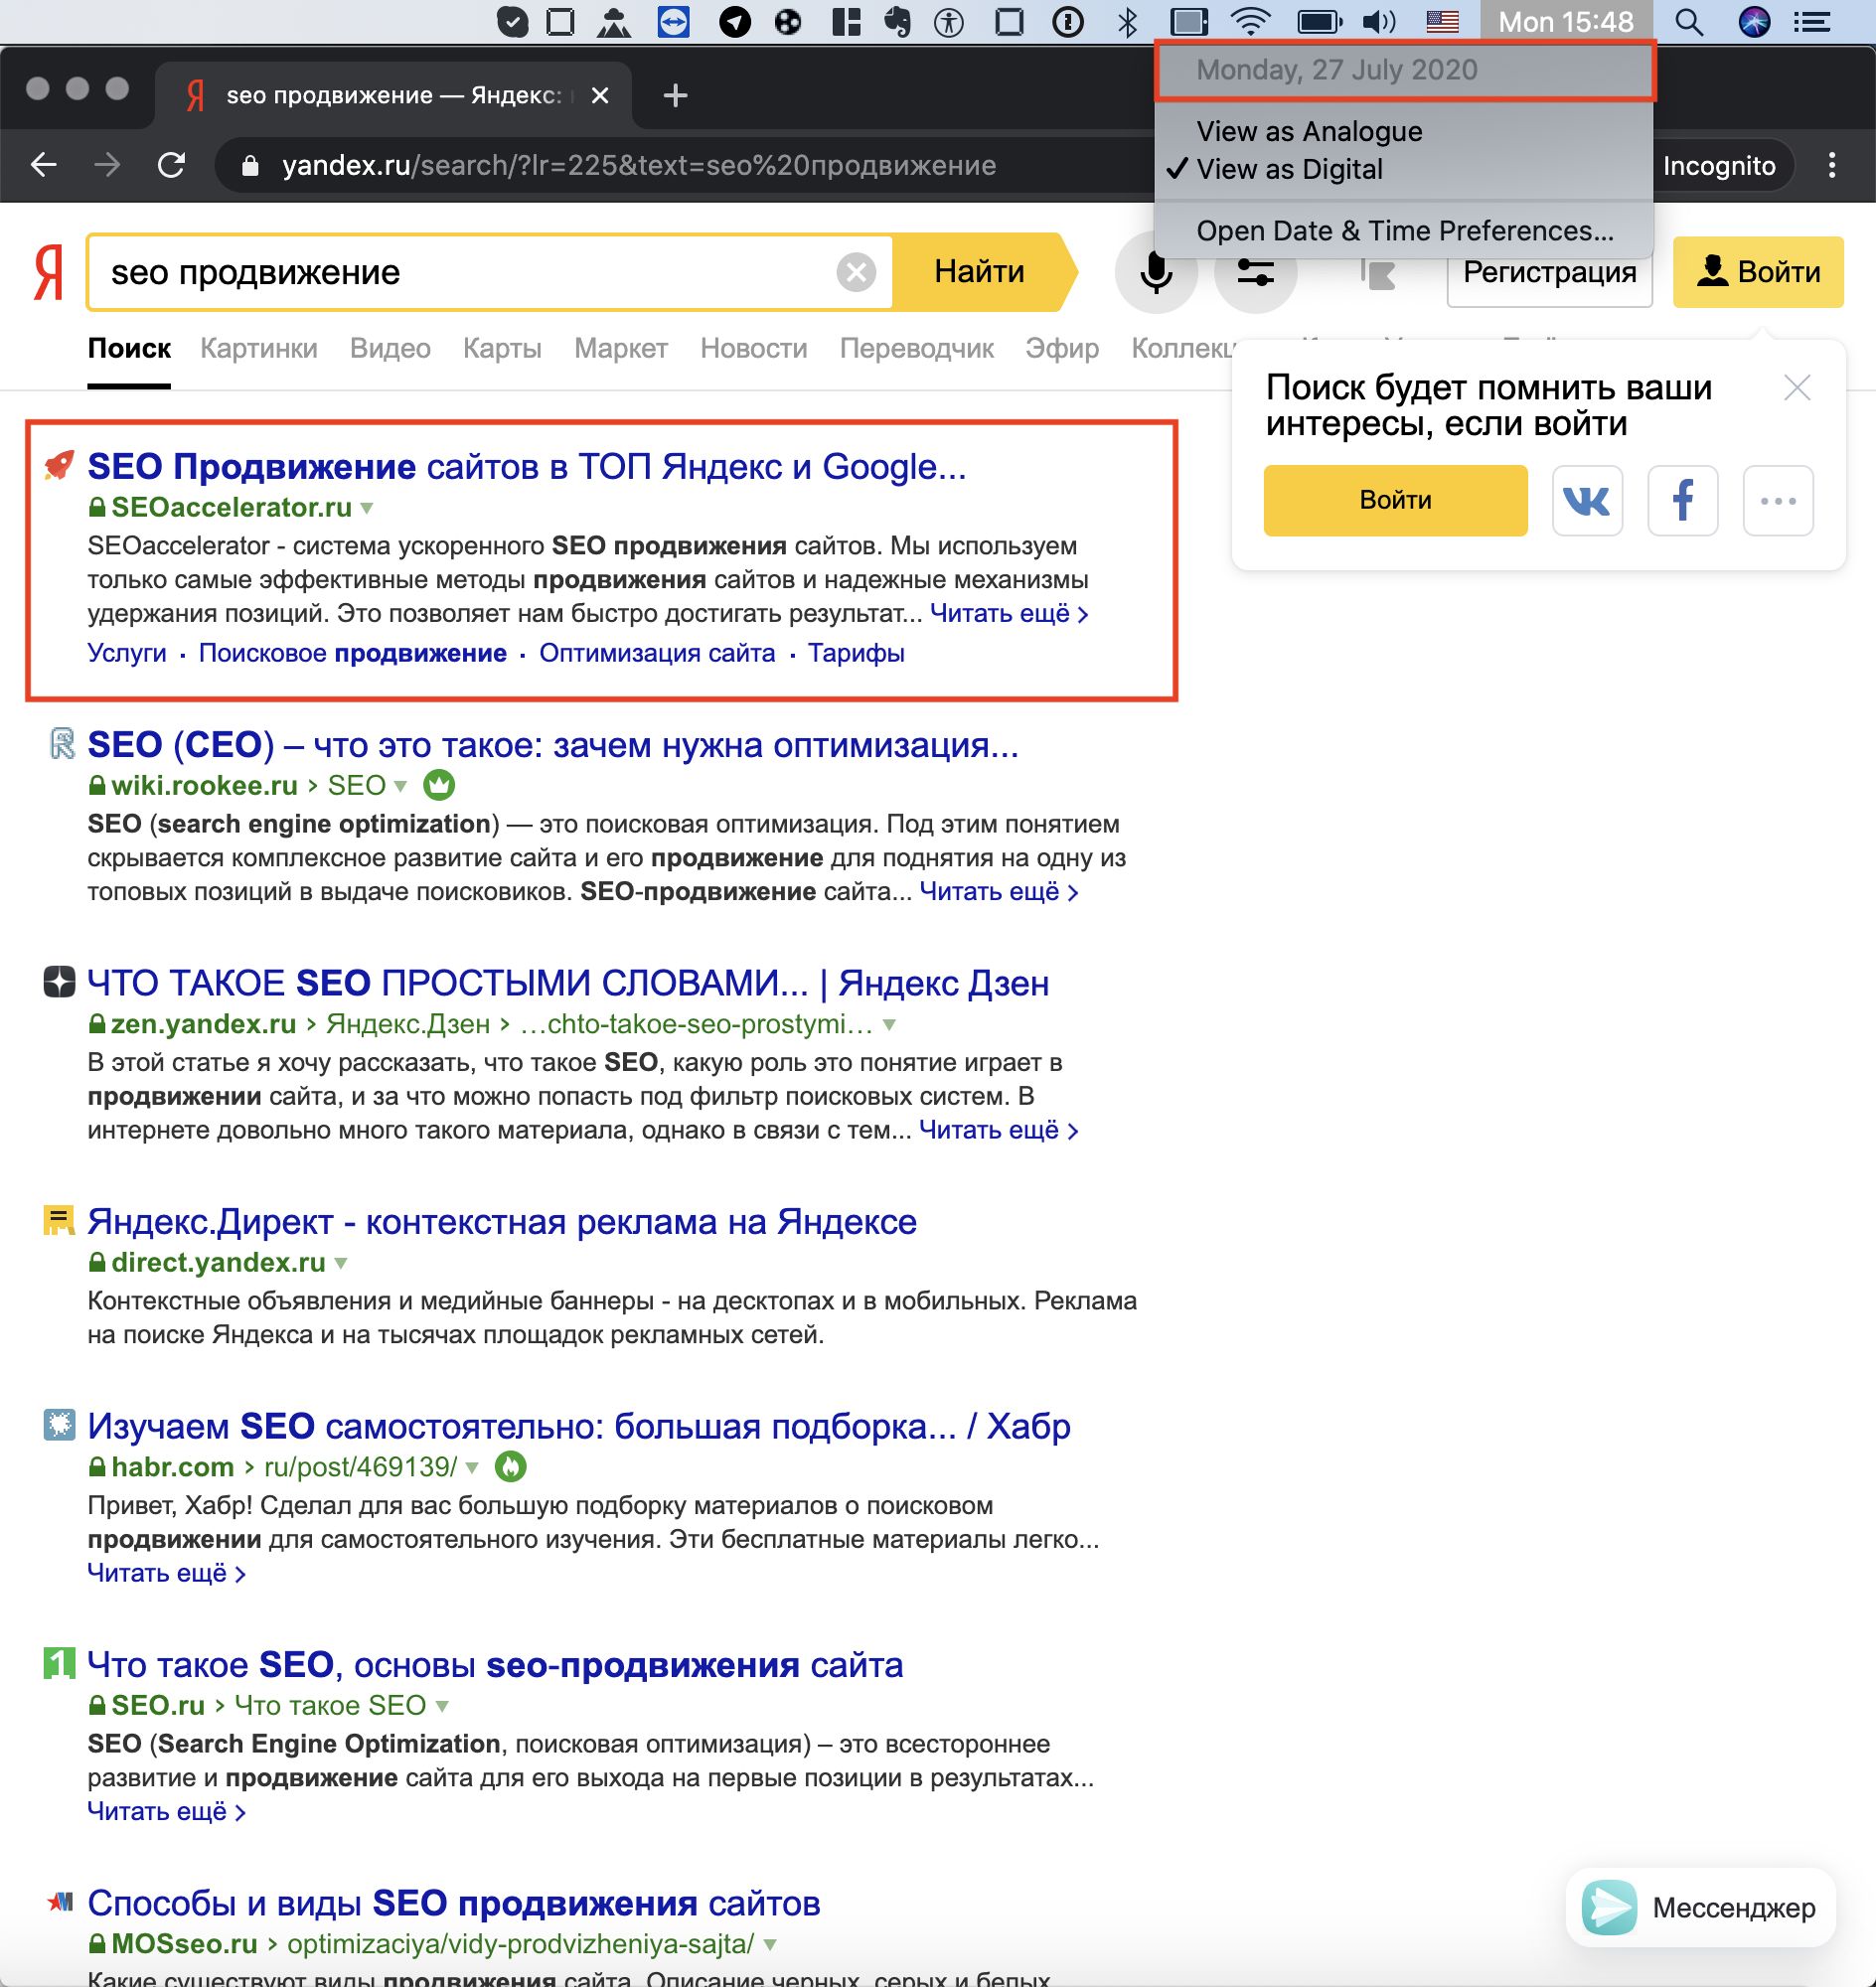Expand the habr.com post URL dropdown
This screenshot has height=1987, width=1876.
474,1468
